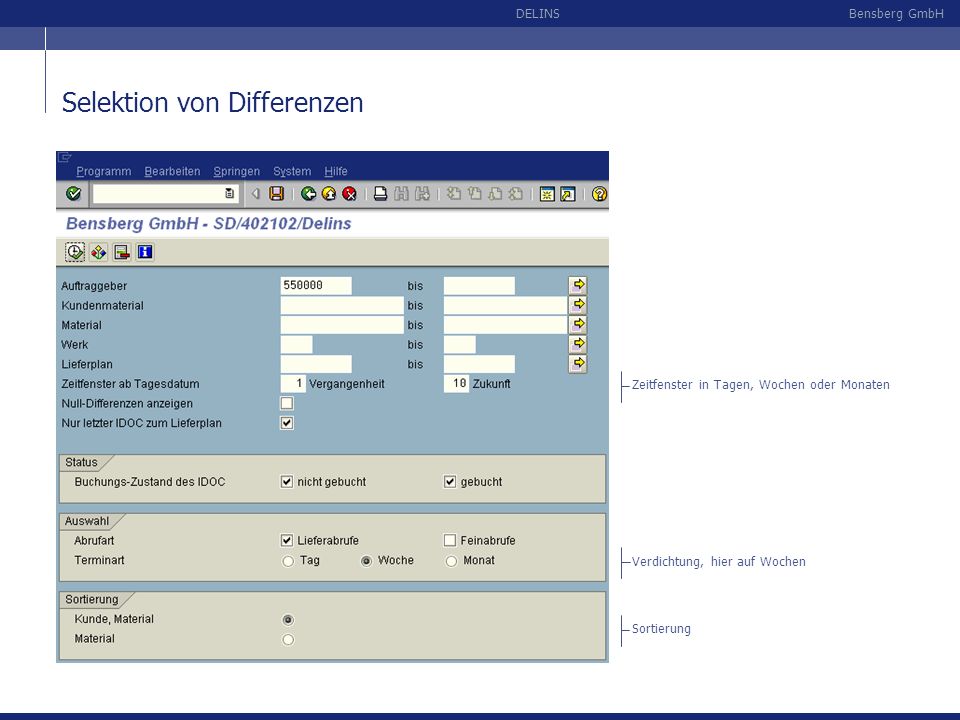The image size is (960, 720).
Task: Click the Previous Page icon
Action: click(474, 194)
